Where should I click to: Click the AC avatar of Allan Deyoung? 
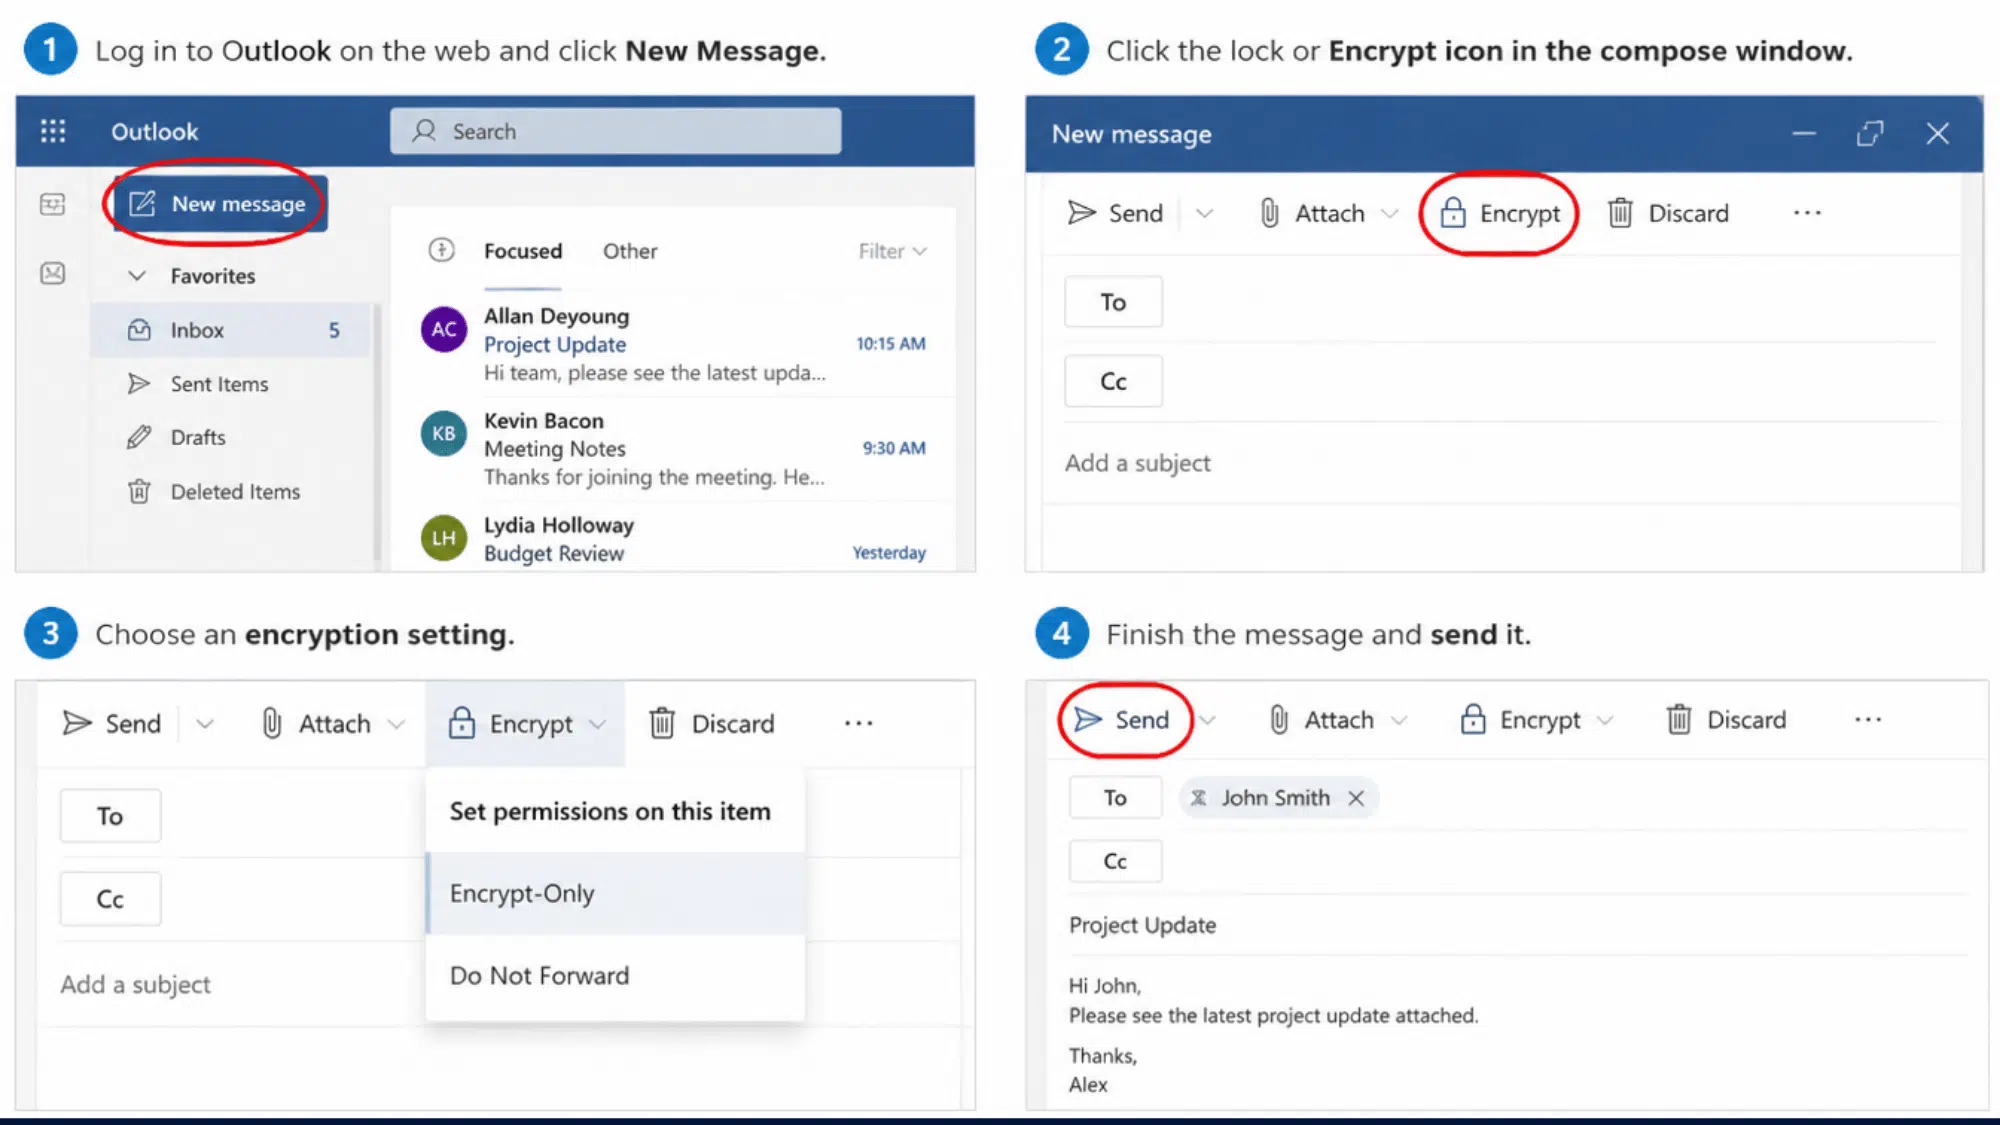tap(444, 330)
